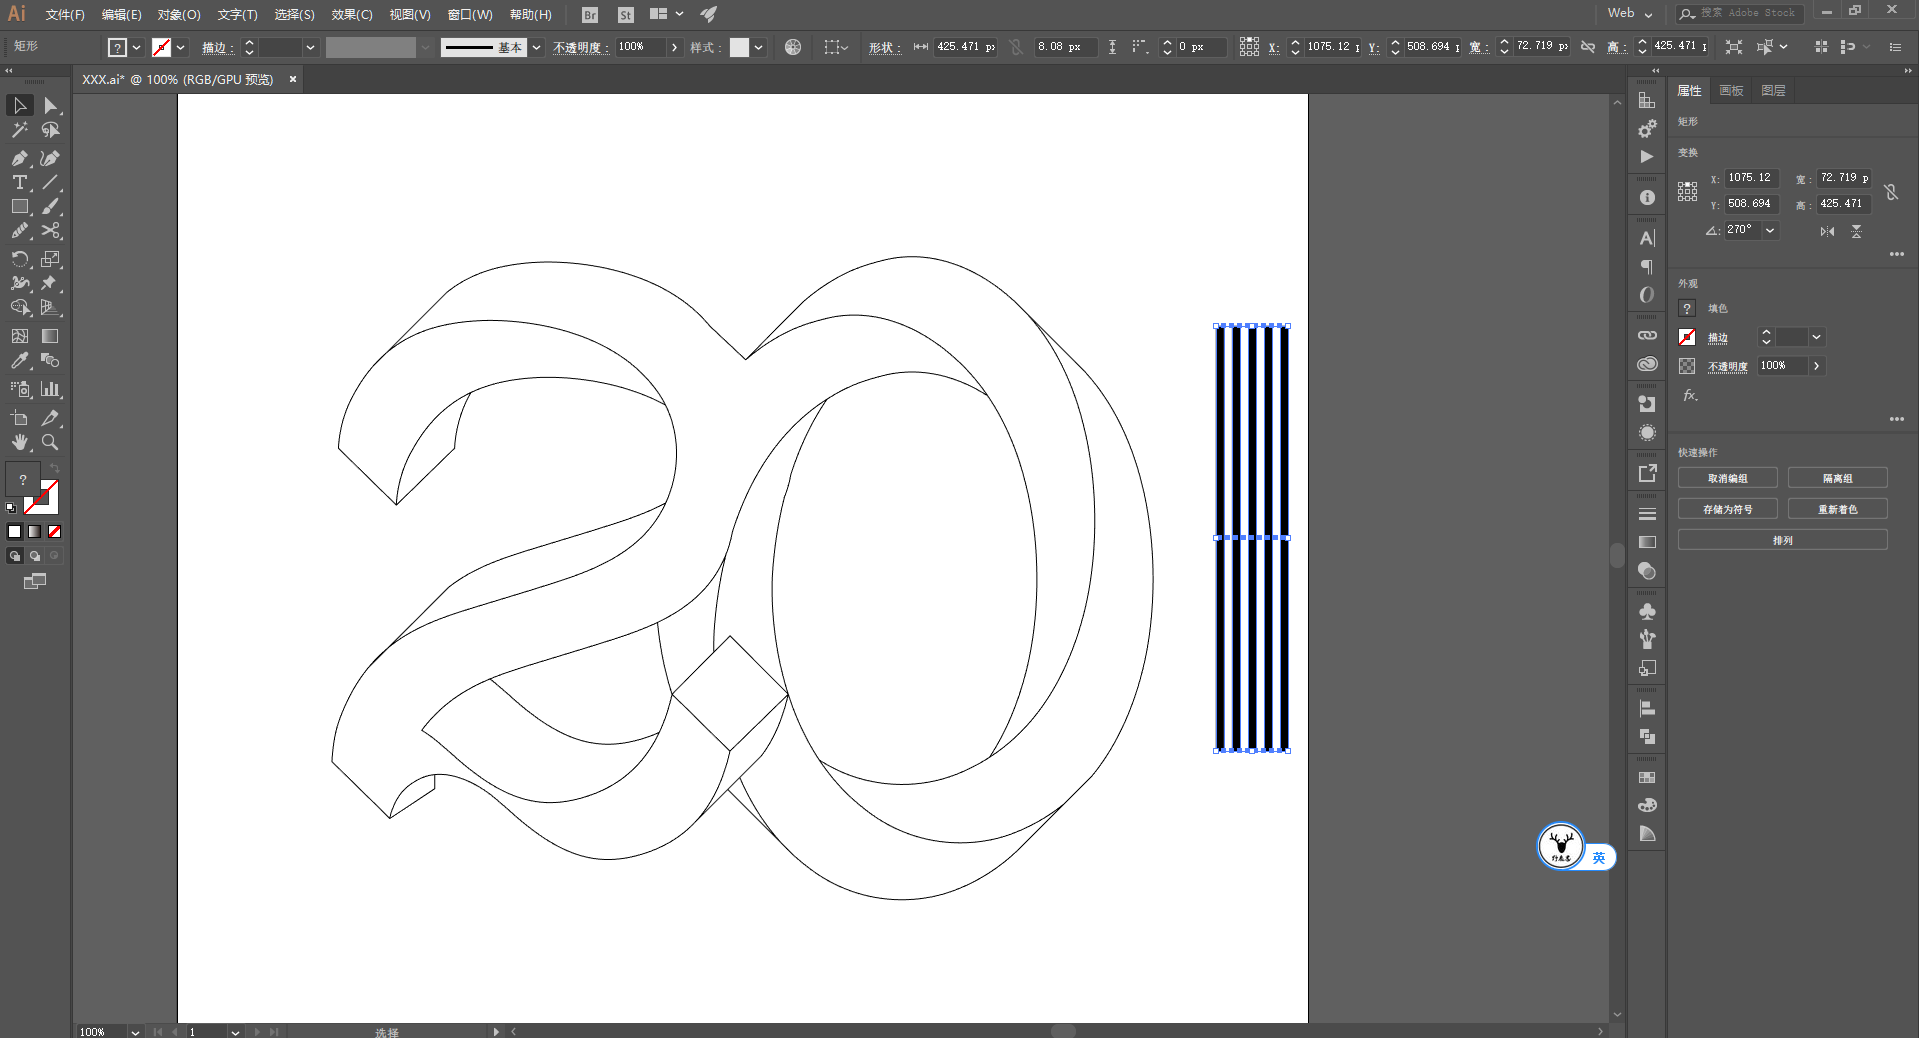Select the Gradient tool
Viewport: 1919px width, 1038px height.
tap(50, 336)
